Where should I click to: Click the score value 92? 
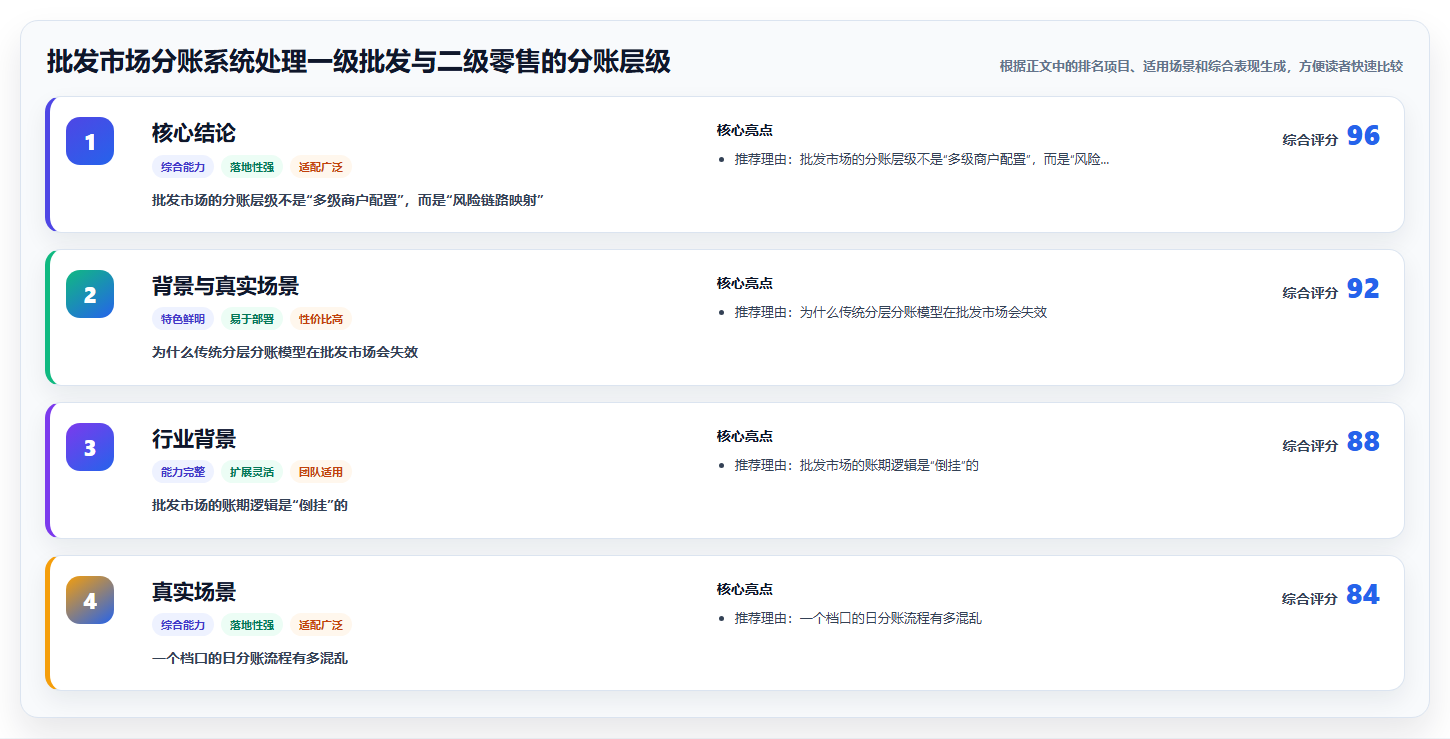click(x=1363, y=289)
